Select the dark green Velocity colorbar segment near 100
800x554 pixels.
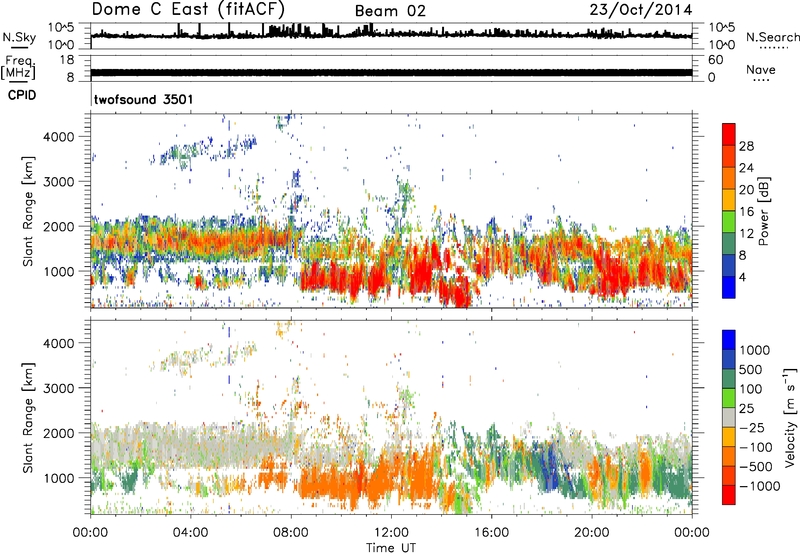[729, 379]
